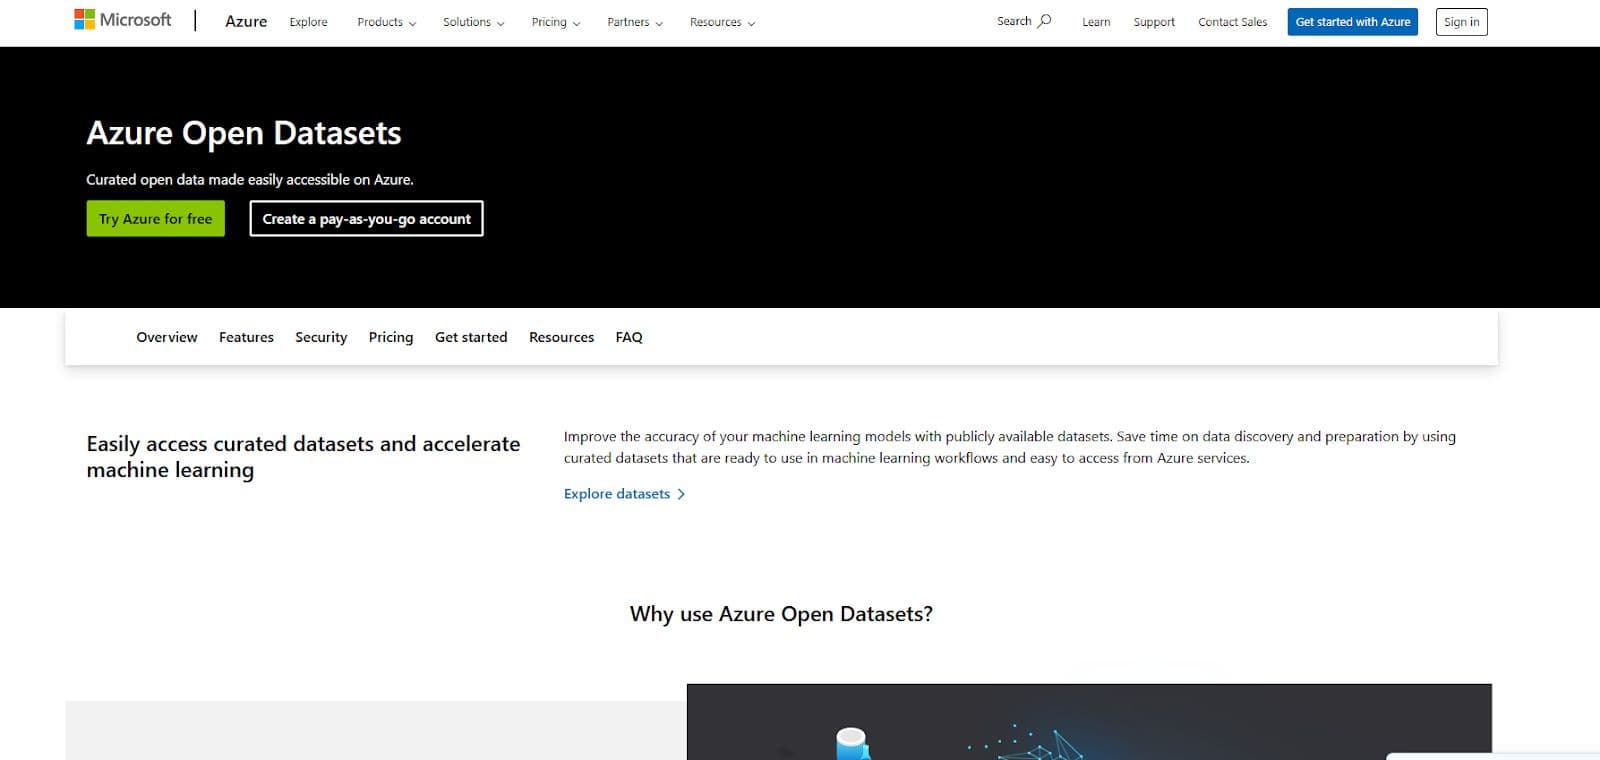
Task: Click the Microsoft logo
Action: click(122, 20)
